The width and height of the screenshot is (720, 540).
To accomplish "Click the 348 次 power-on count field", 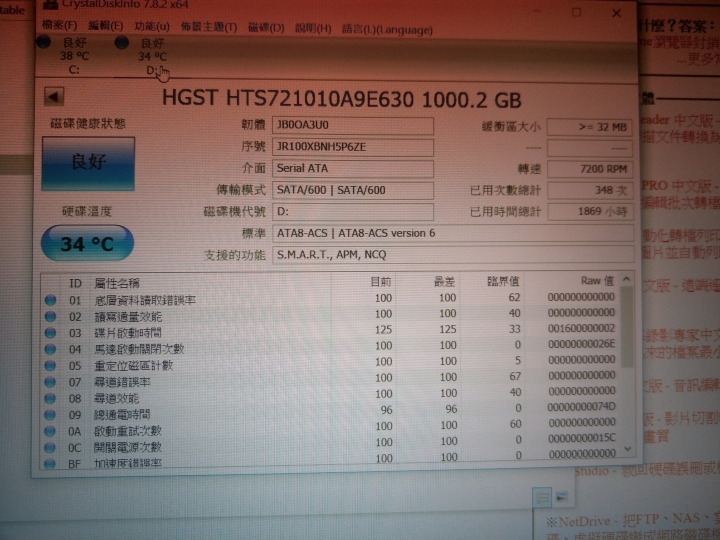I will click(x=590, y=190).
